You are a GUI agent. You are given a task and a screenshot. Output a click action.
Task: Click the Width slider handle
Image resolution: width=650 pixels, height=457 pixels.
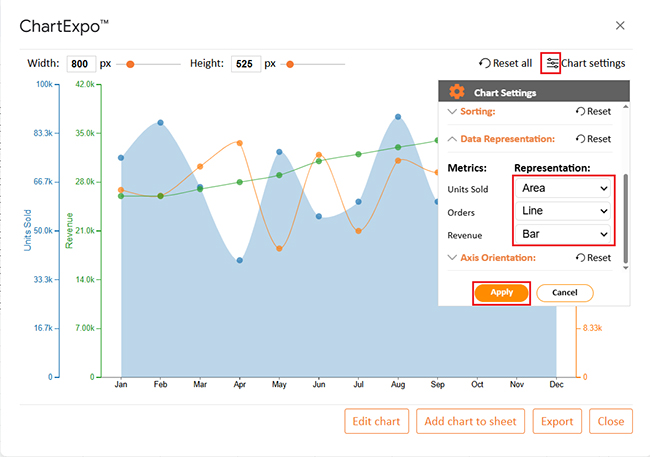[x=130, y=64]
